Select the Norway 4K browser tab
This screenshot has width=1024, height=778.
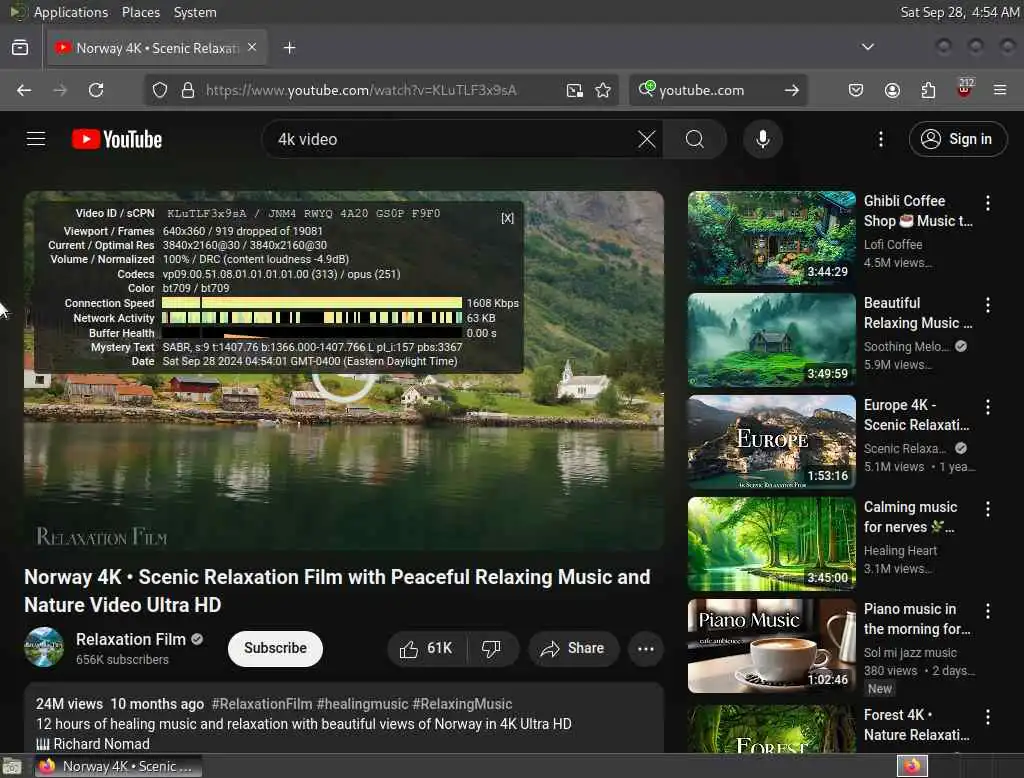157,48
